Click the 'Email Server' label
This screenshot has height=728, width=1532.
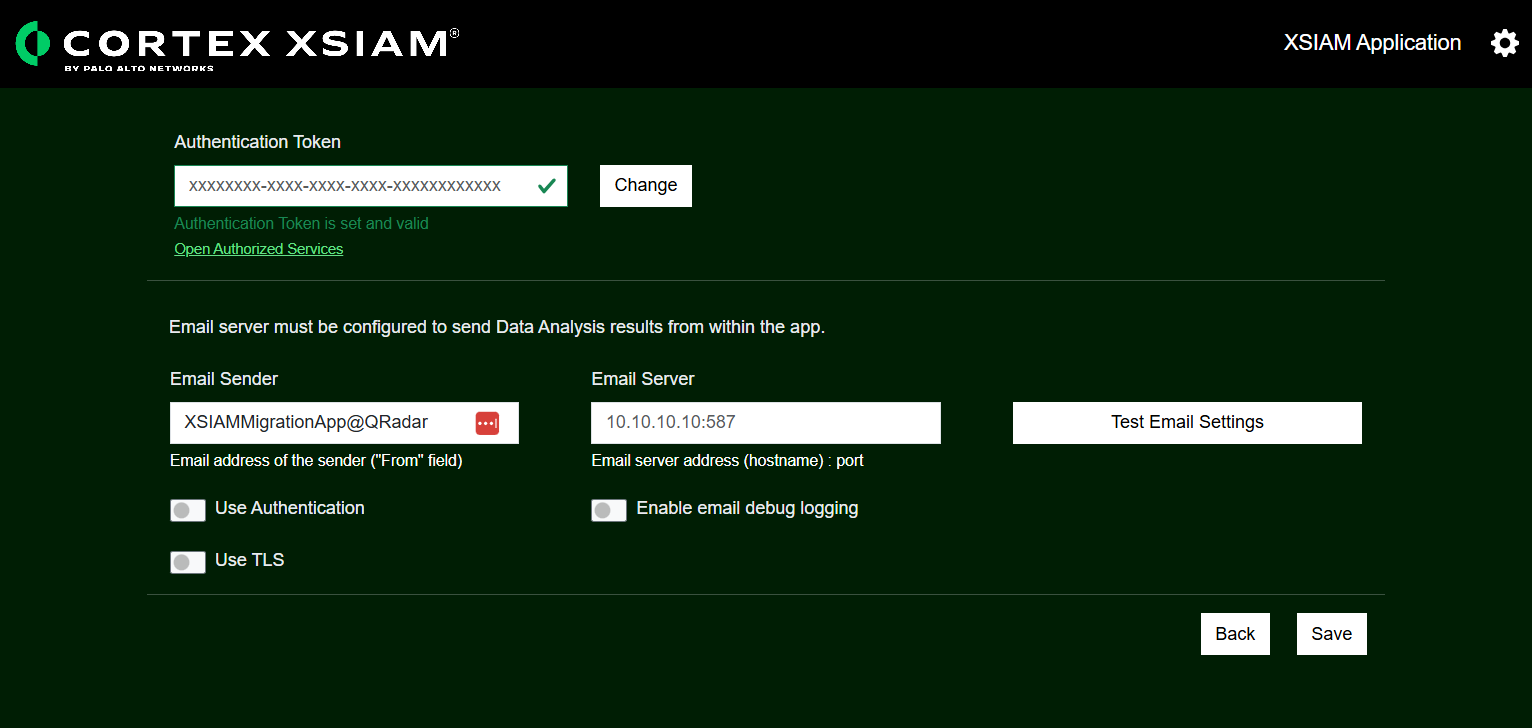tap(643, 379)
